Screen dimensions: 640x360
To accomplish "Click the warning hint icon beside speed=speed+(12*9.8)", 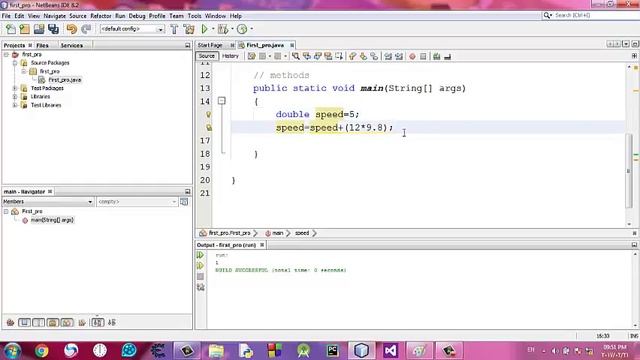I will tap(209, 128).
